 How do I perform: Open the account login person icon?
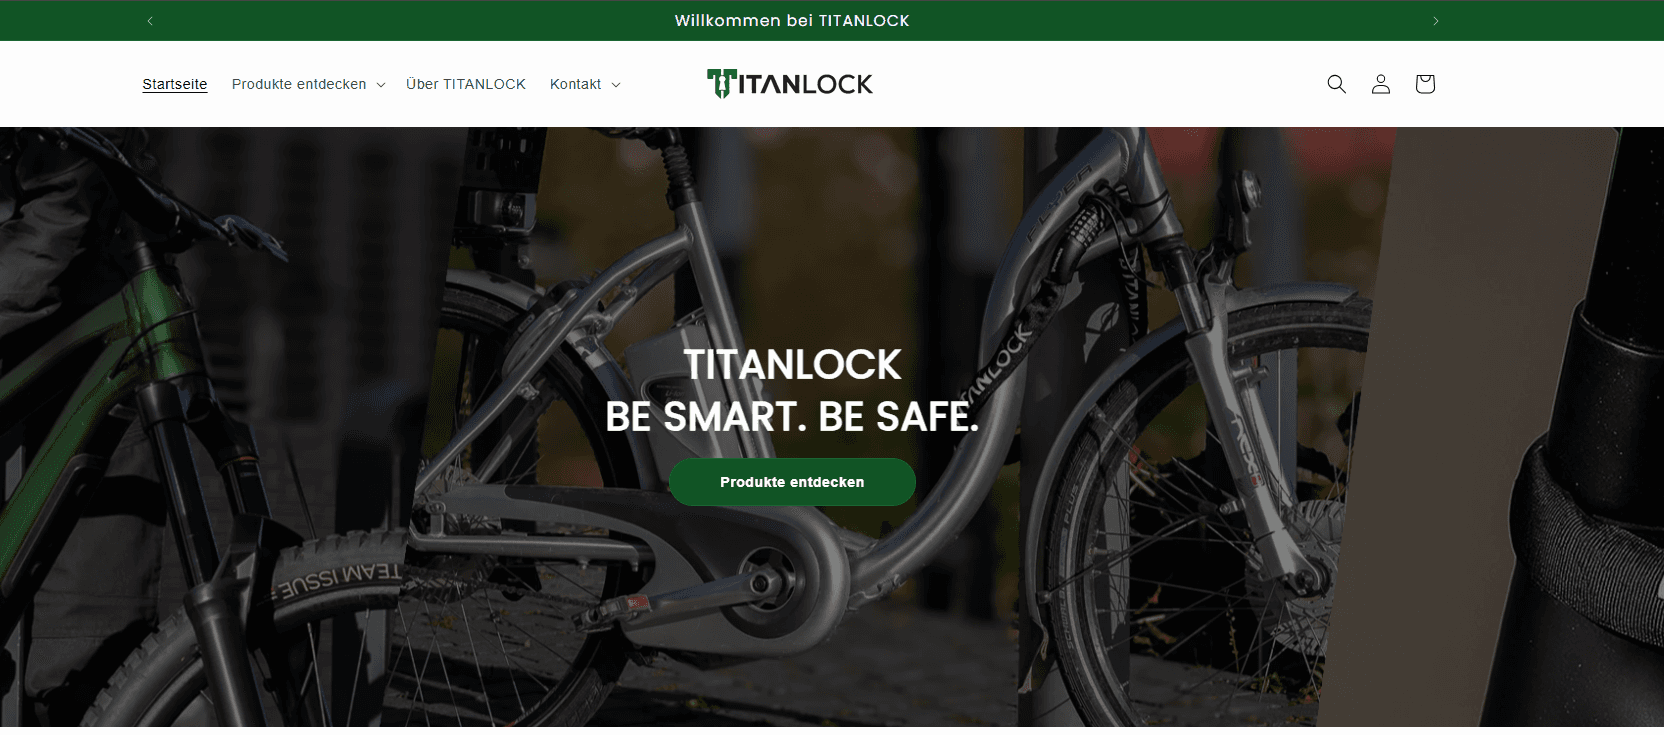[1380, 84]
